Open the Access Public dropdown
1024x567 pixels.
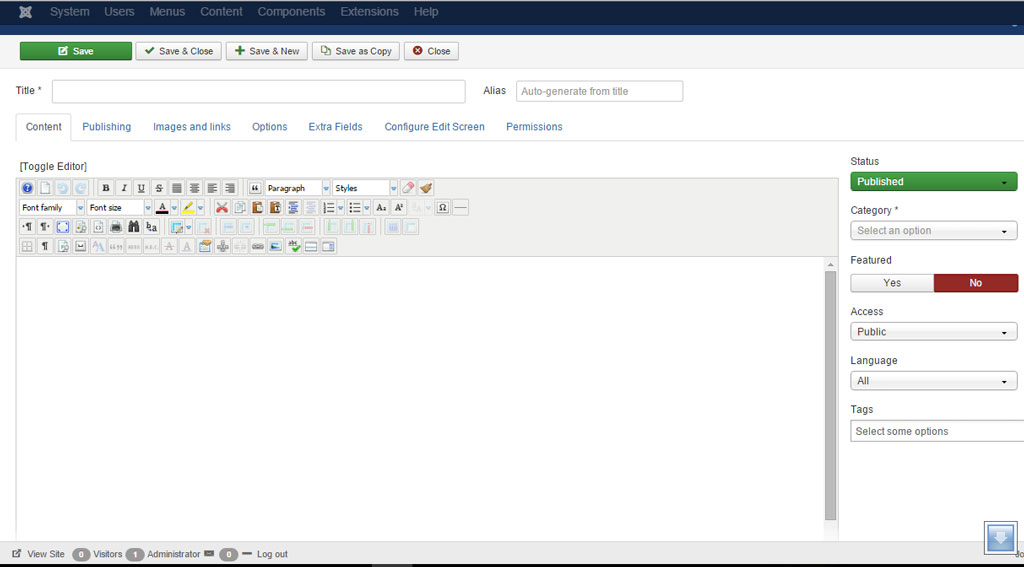(934, 332)
